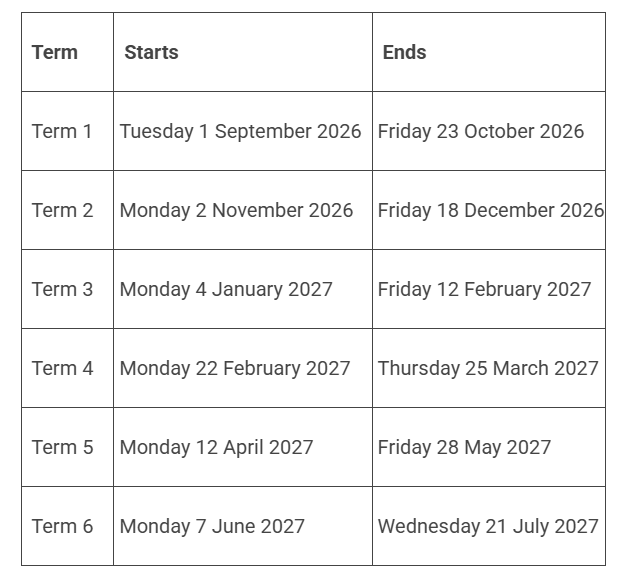The width and height of the screenshot is (630, 576).
Task: Click the Friday 18 December 2026 cell
Action: (491, 210)
